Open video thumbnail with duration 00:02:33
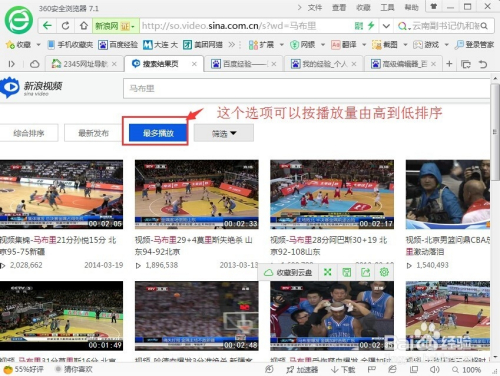The width and height of the screenshot is (500, 376). [197, 195]
